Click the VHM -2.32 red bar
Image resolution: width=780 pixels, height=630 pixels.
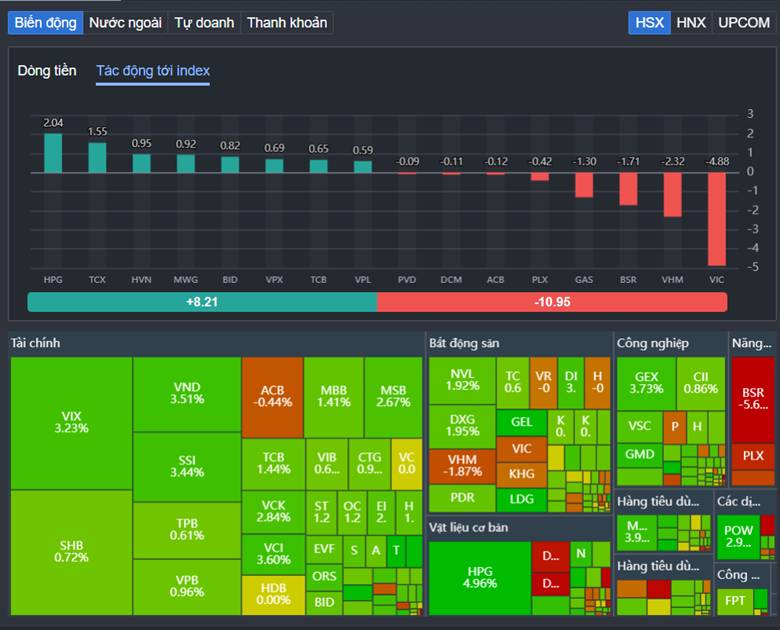[673, 195]
